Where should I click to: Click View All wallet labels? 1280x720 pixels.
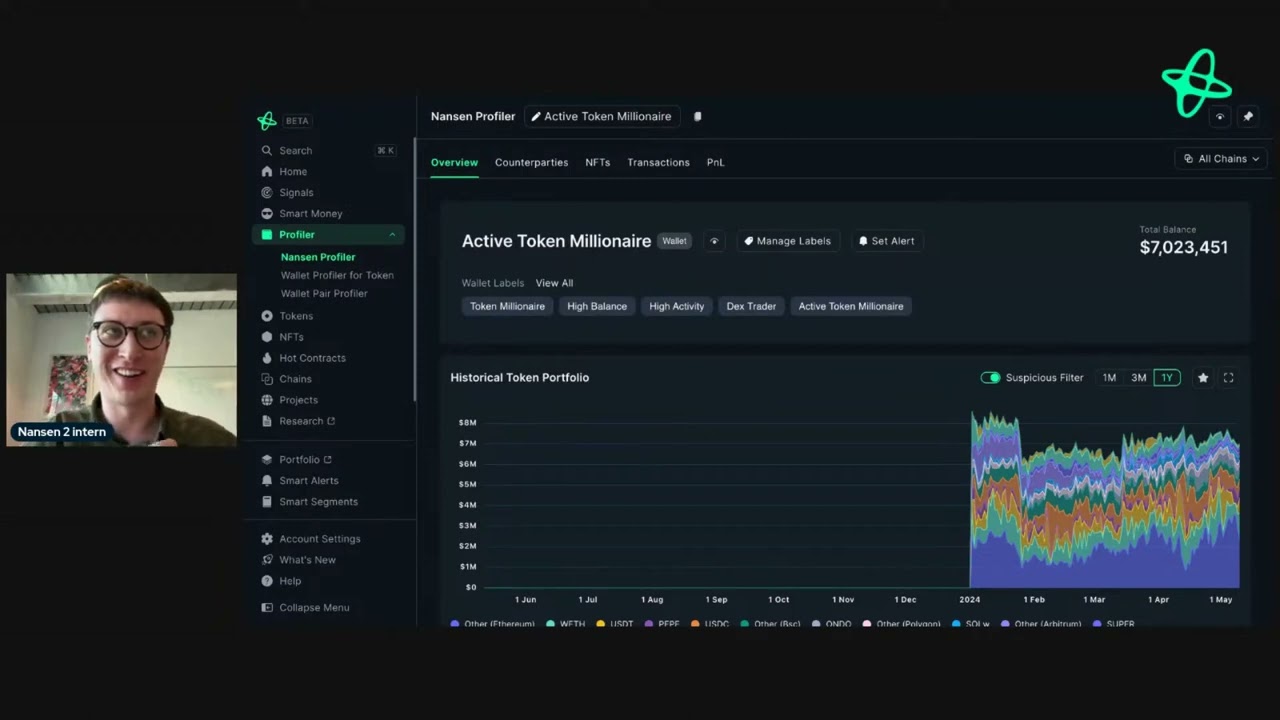tap(554, 283)
